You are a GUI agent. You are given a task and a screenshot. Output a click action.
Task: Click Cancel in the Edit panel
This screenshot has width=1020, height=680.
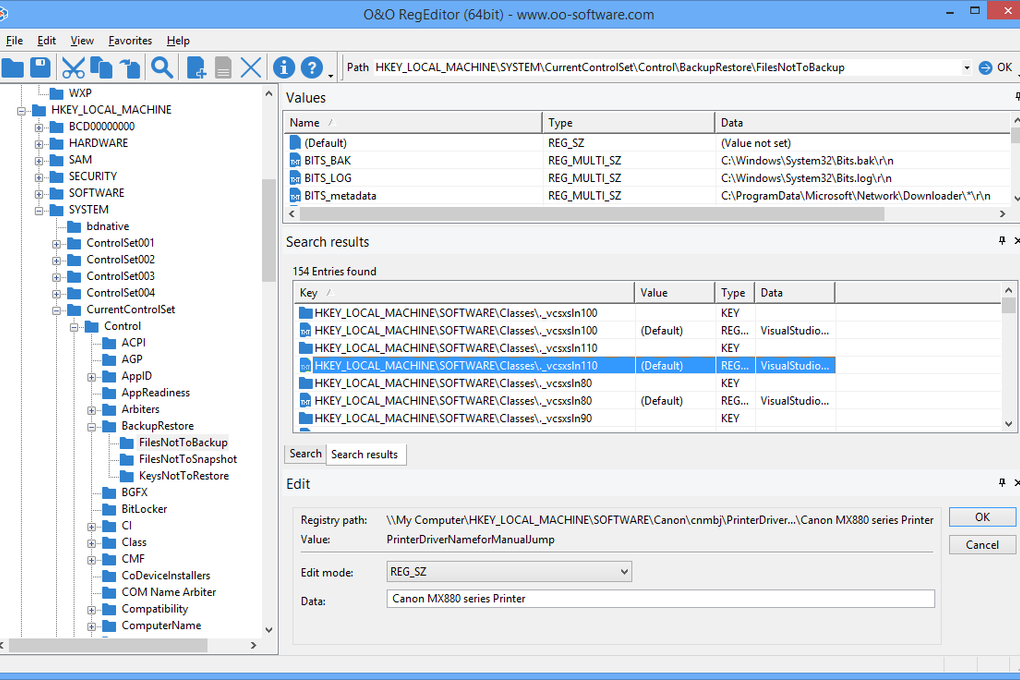(x=982, y=545)
